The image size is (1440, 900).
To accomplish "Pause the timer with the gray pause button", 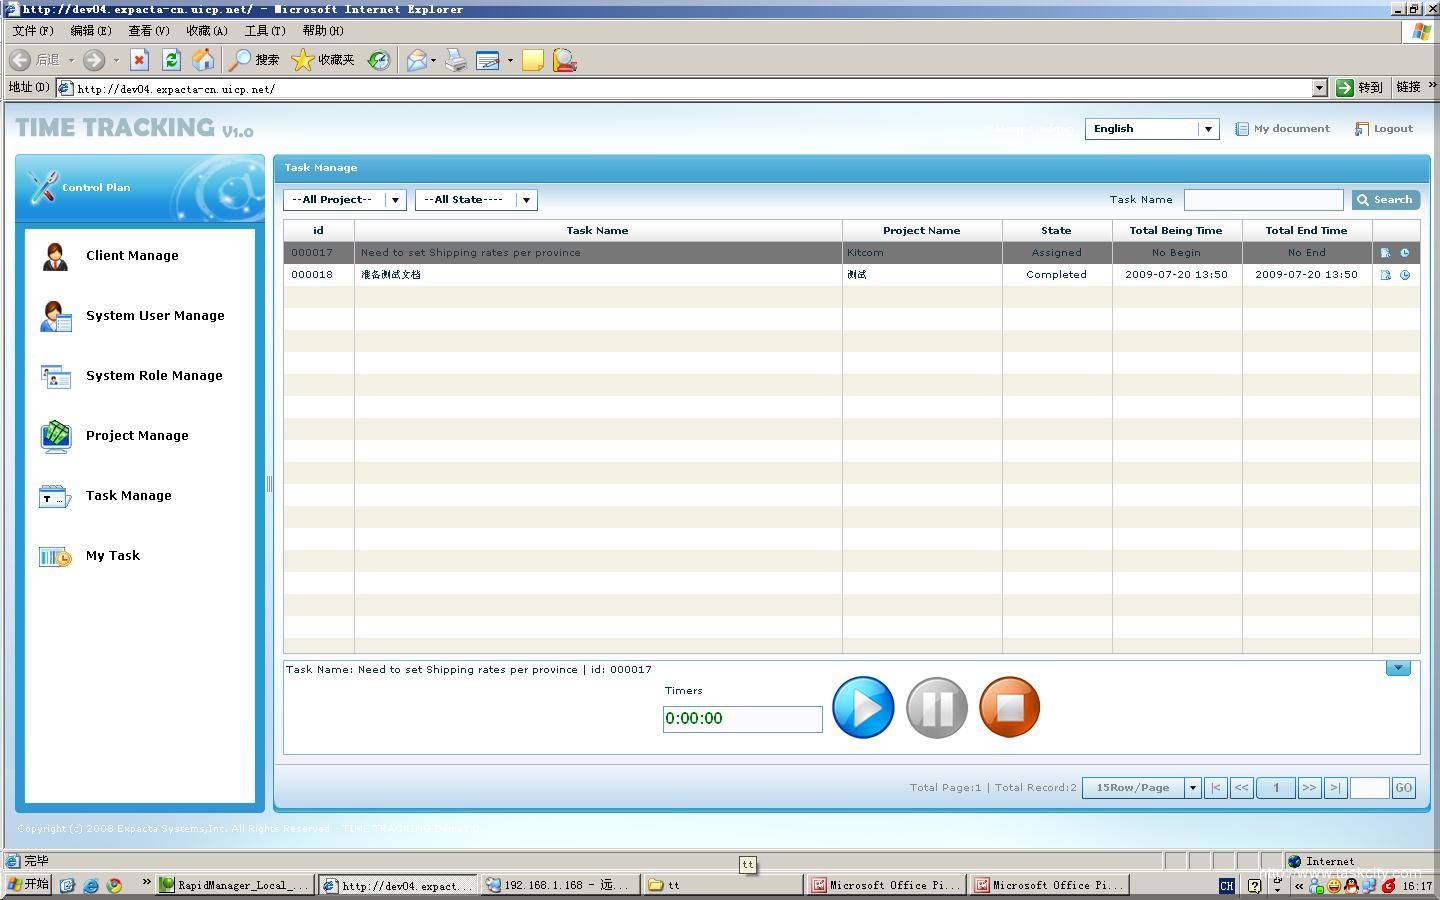I will coord(937,707).
